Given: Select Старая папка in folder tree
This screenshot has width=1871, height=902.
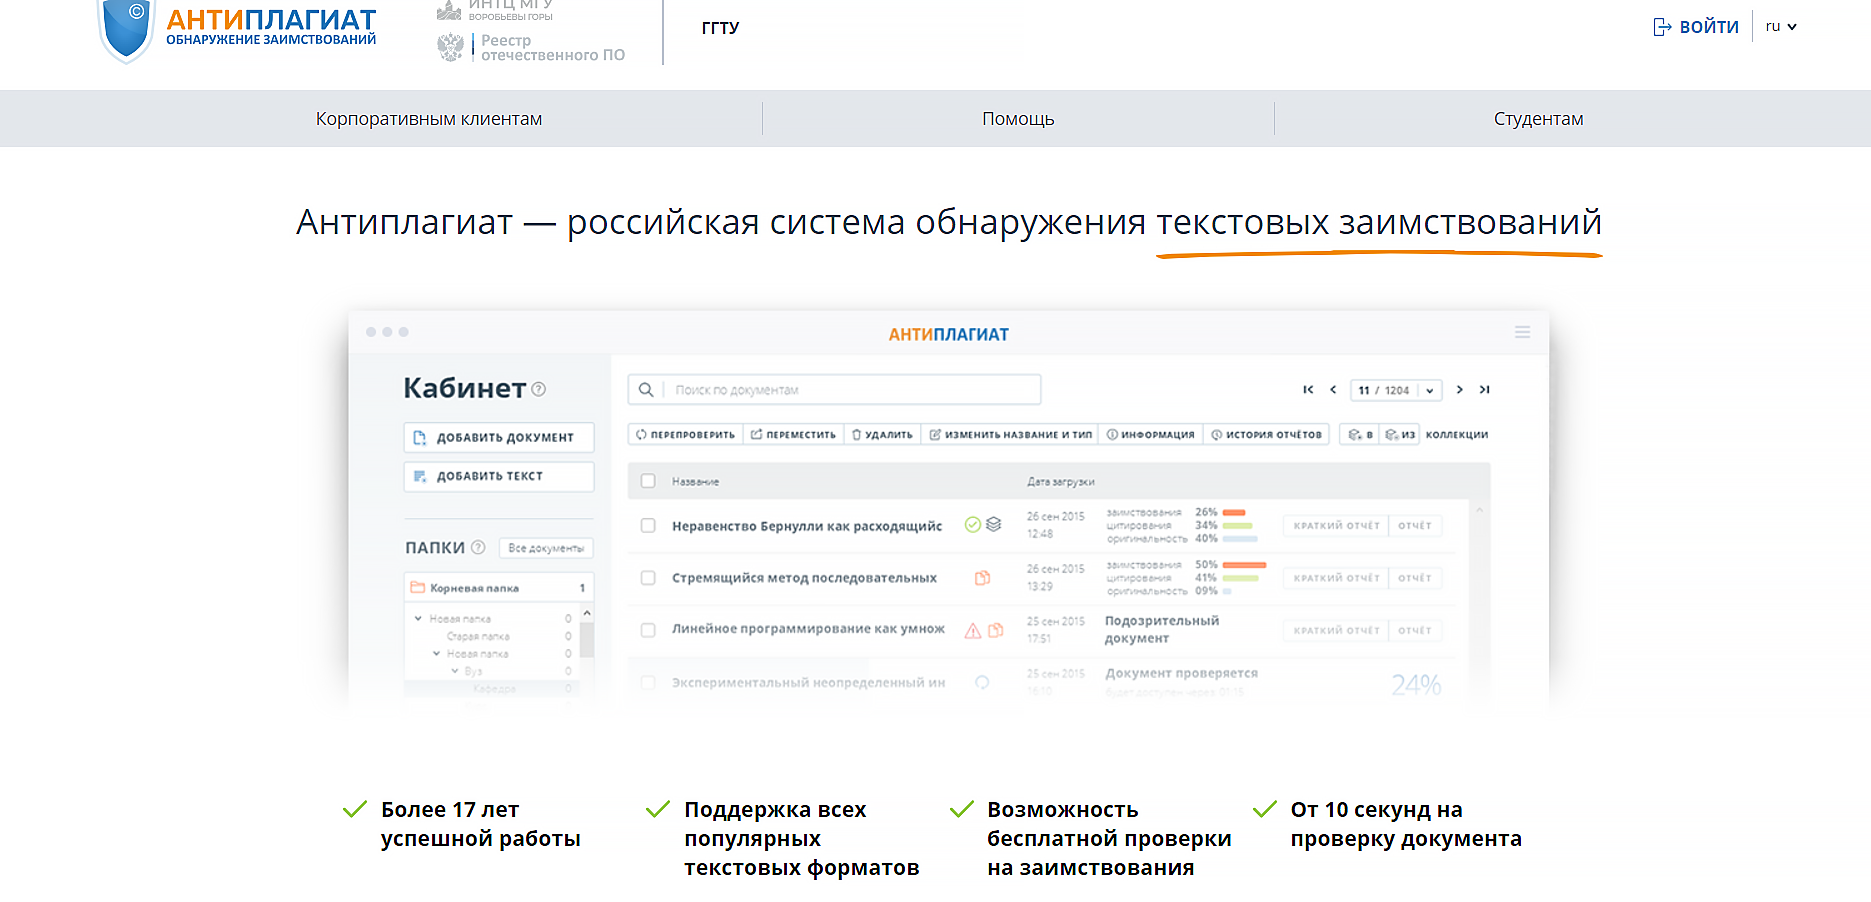Looking at the screenshot, I should pyautogui.click(x=478, y=636).
